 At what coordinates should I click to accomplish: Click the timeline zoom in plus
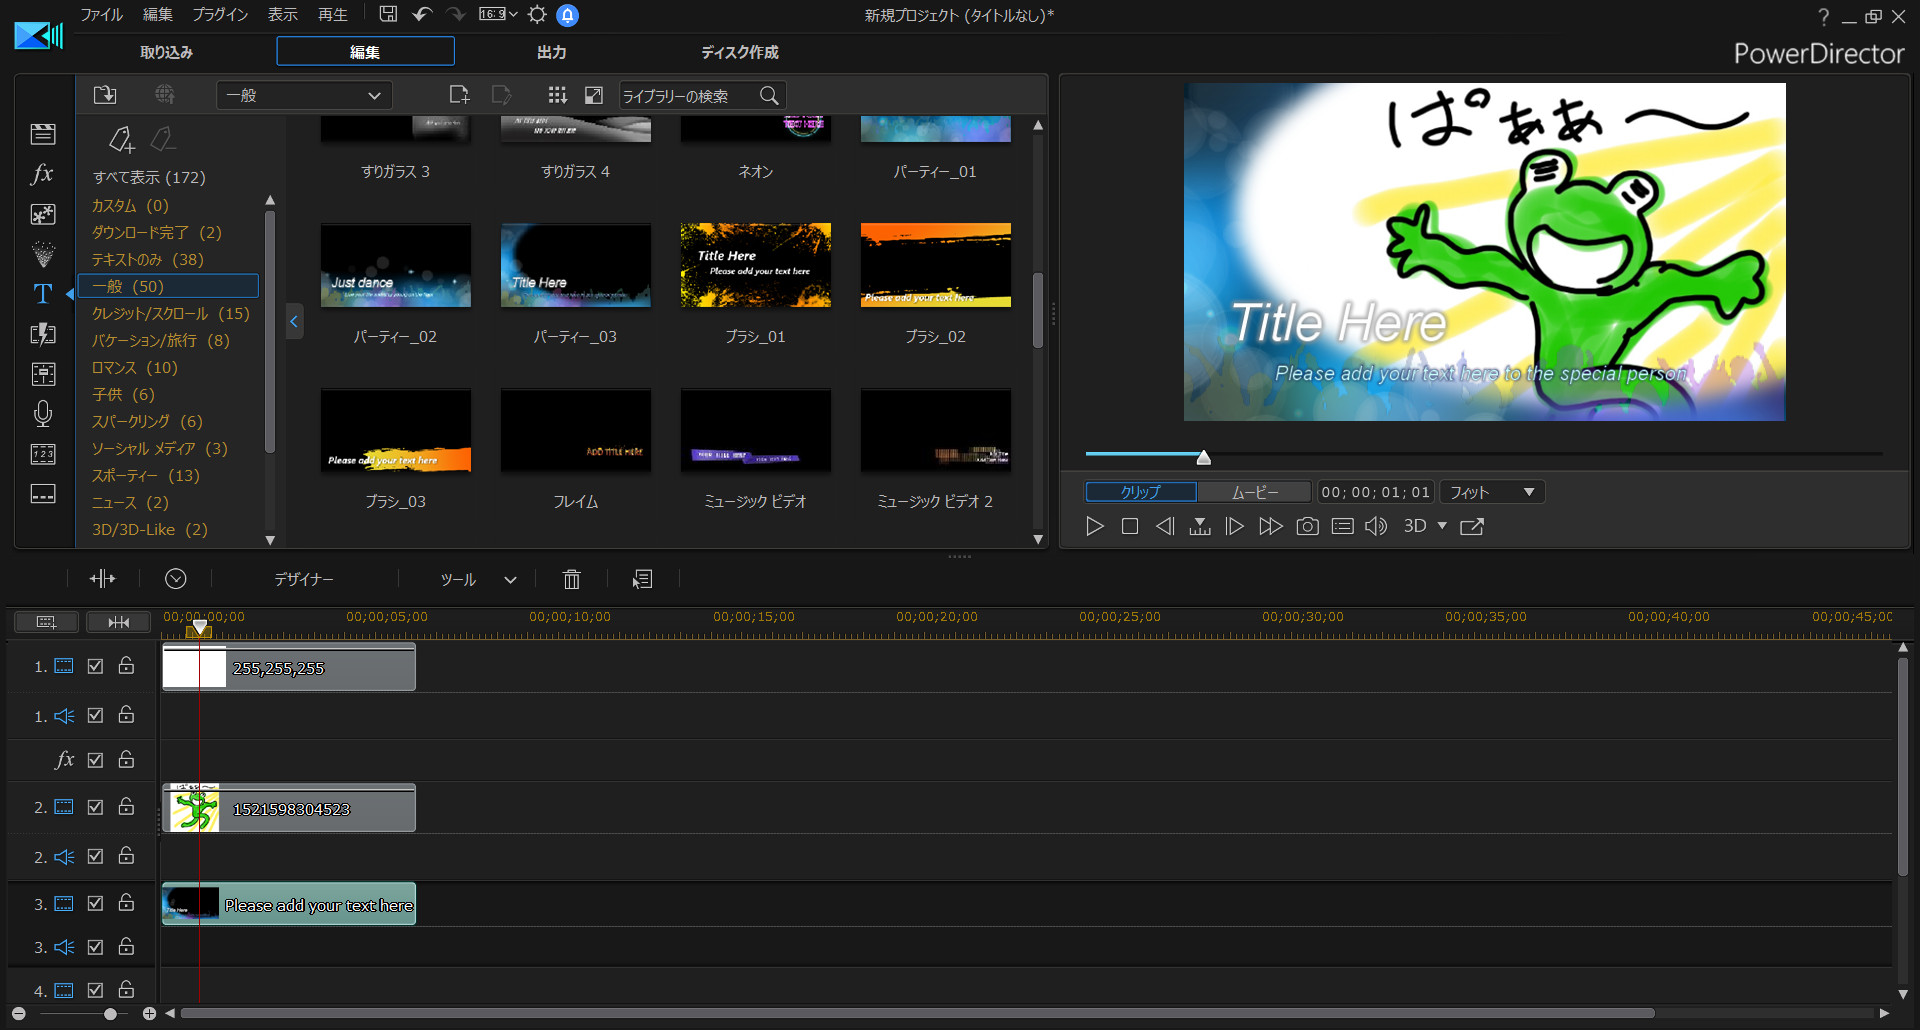(x=149, y=1013)
